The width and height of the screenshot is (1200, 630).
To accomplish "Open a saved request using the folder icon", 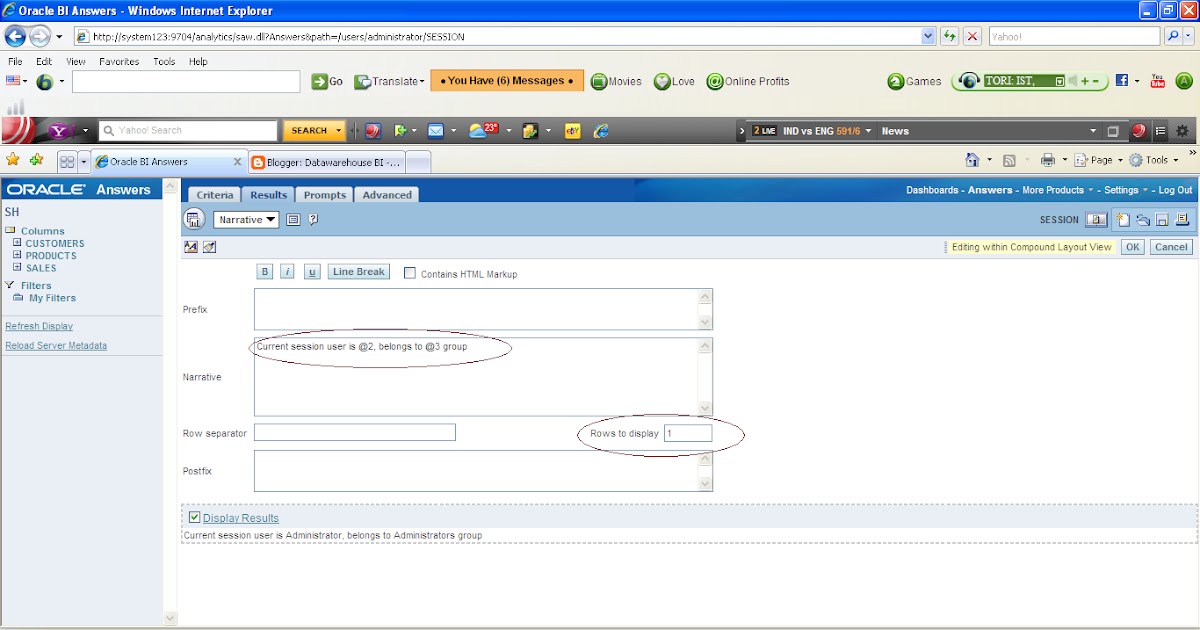I will (1143, 219).
